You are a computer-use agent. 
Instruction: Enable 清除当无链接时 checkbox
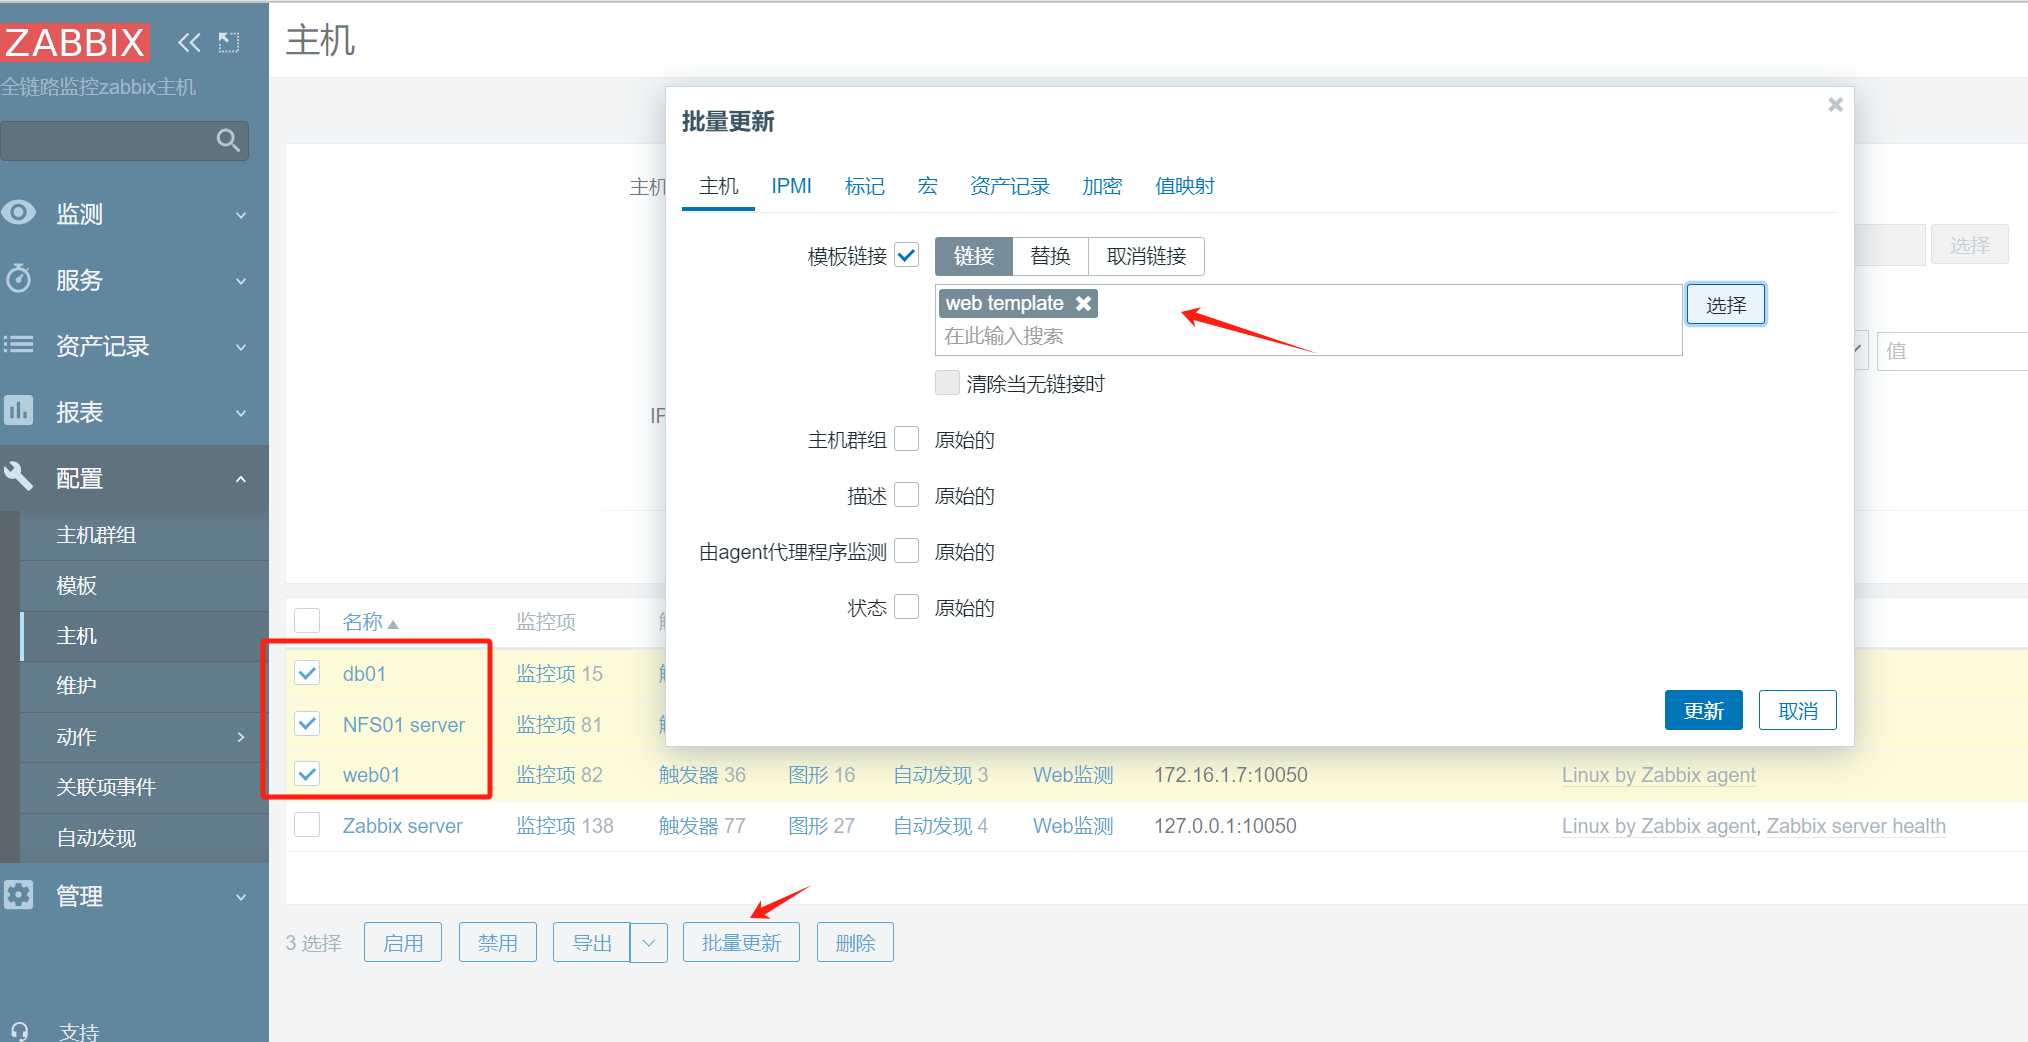tap(947, 383)
